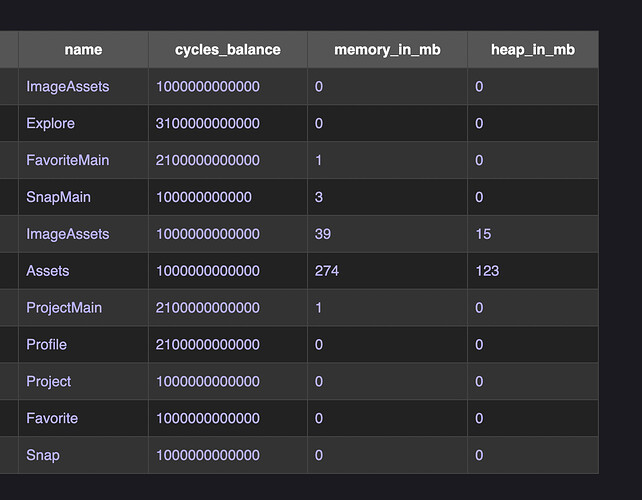Click ImageAssets memory value 39

(323, 234)
